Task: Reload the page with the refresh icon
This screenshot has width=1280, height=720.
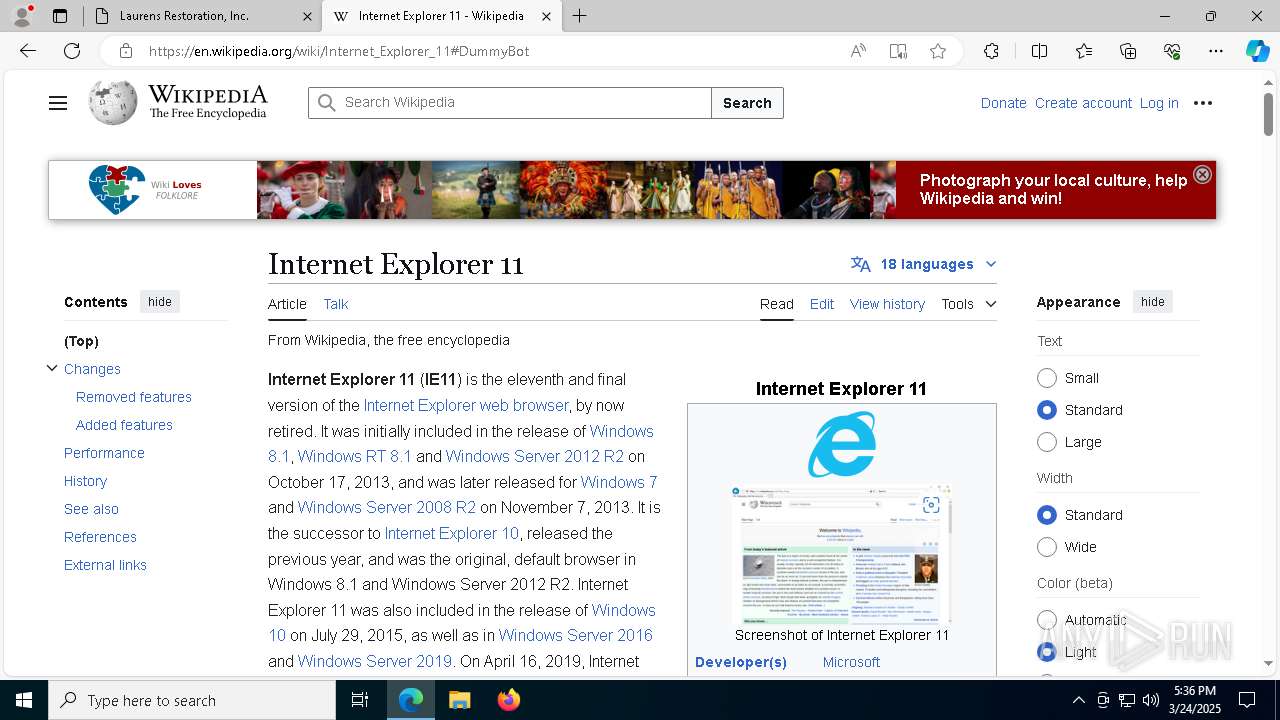Action: coord(72,51)
